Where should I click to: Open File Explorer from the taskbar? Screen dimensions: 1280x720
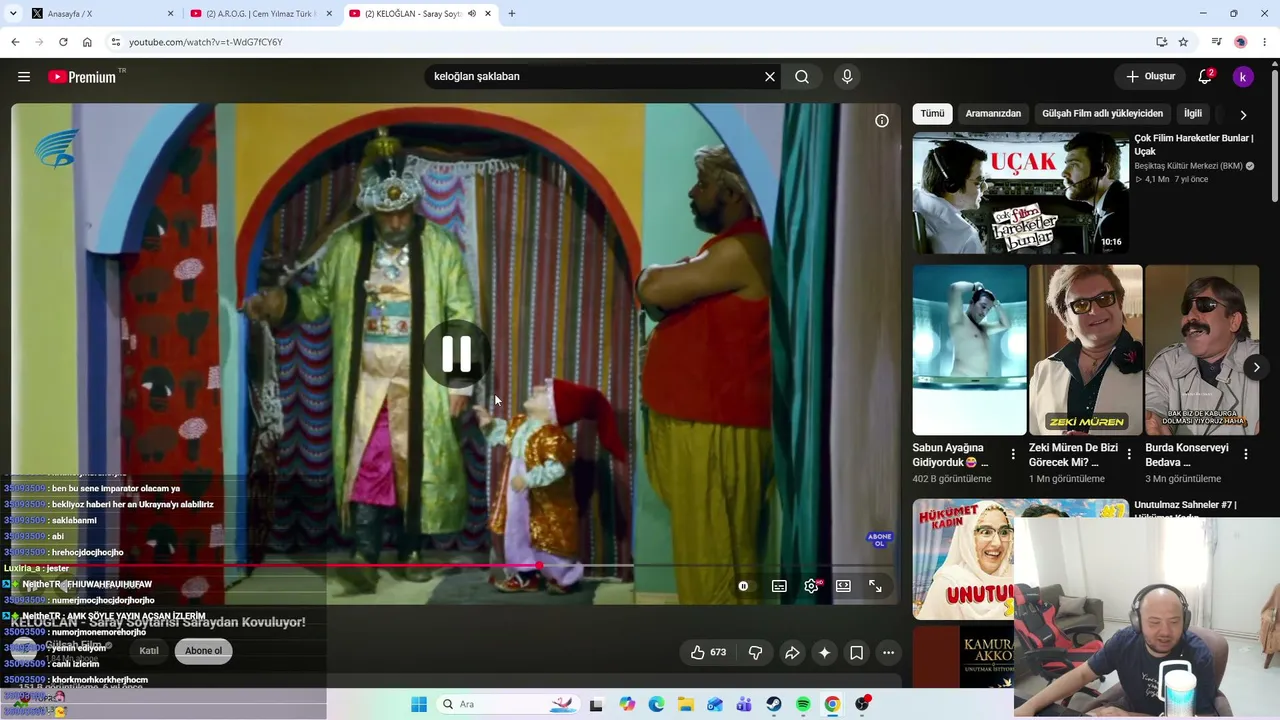pos(685,704)
